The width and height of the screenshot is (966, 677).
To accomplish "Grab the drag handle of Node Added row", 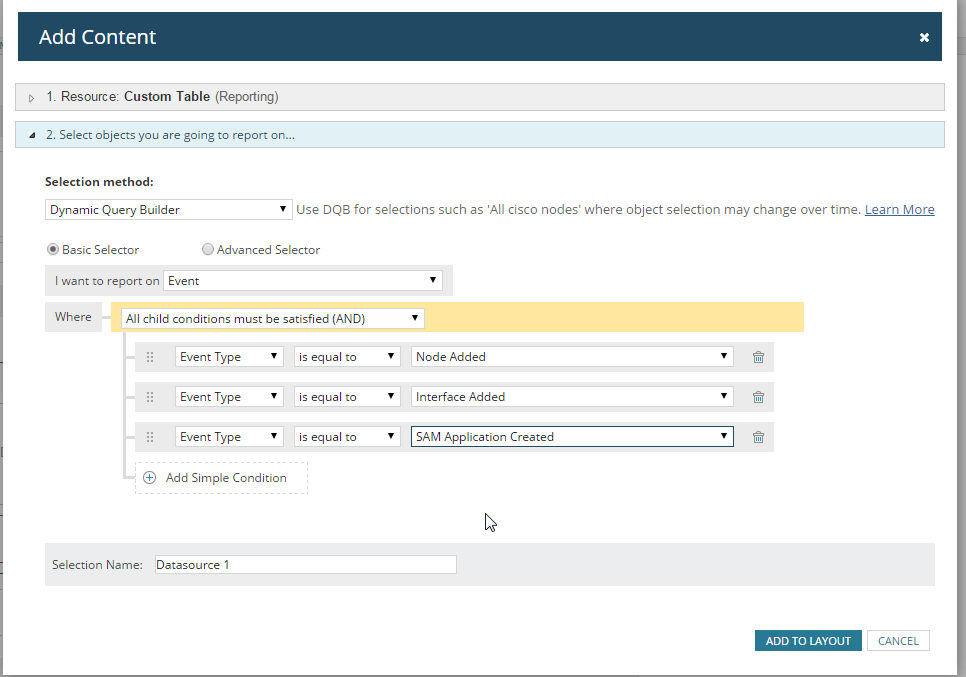I will [x=150, y=357].
